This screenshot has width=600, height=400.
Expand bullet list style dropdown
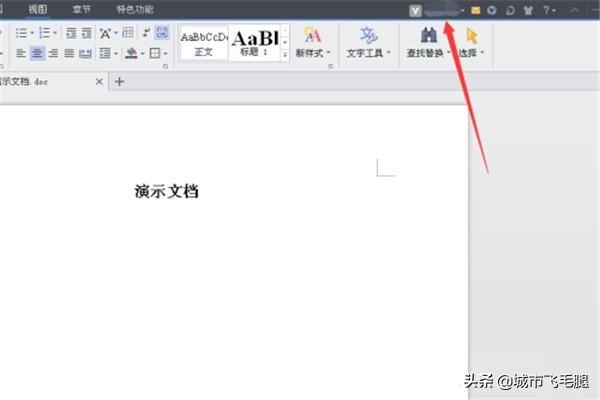click(x=32, y=33)
